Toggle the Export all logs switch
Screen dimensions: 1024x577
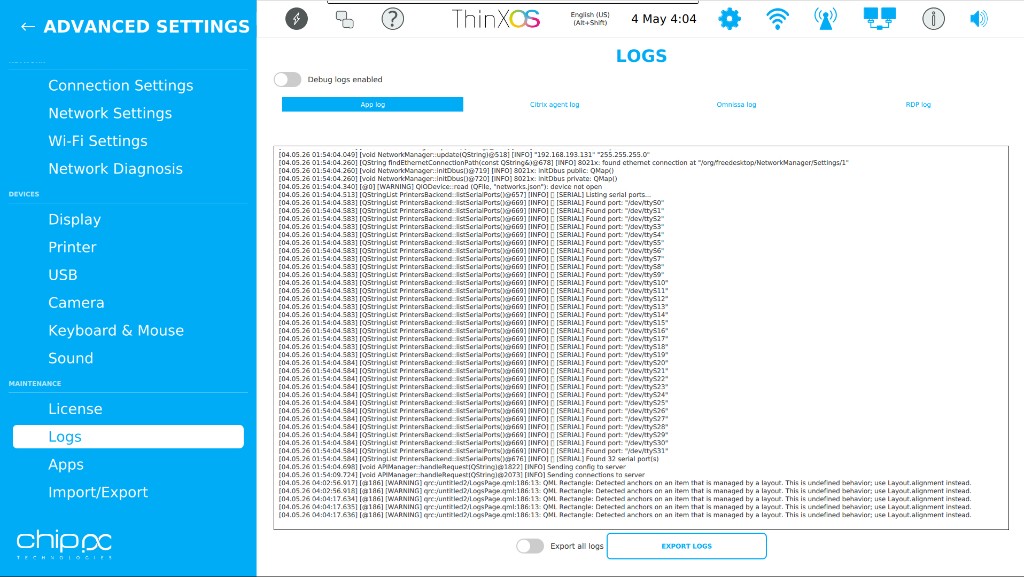530,546
